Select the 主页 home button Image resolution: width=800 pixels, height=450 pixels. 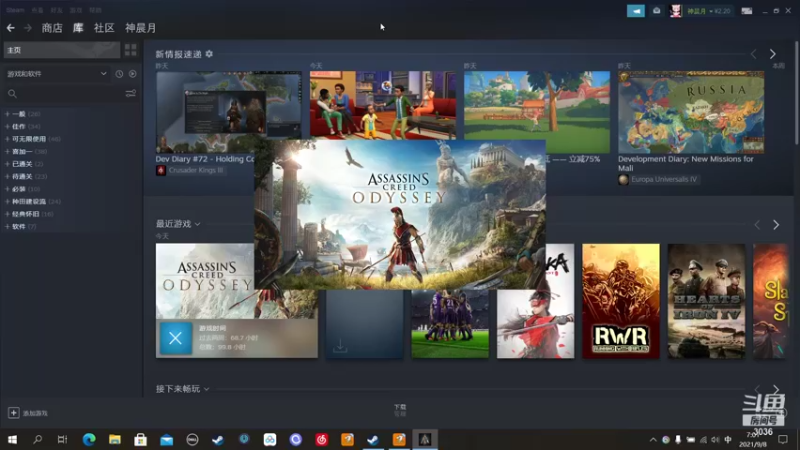click(62, 50)
